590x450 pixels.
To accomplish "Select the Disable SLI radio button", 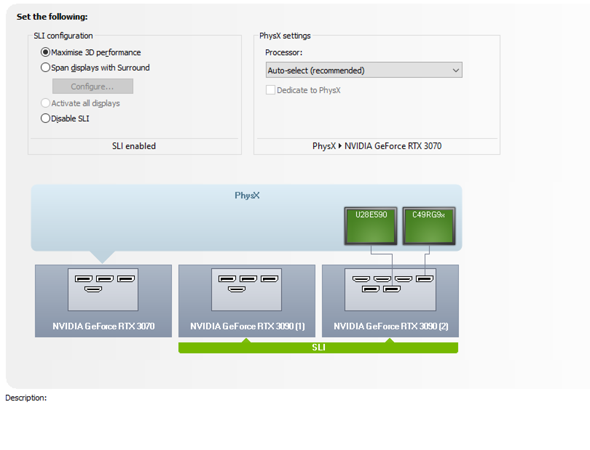I will (x=45, y=118).
